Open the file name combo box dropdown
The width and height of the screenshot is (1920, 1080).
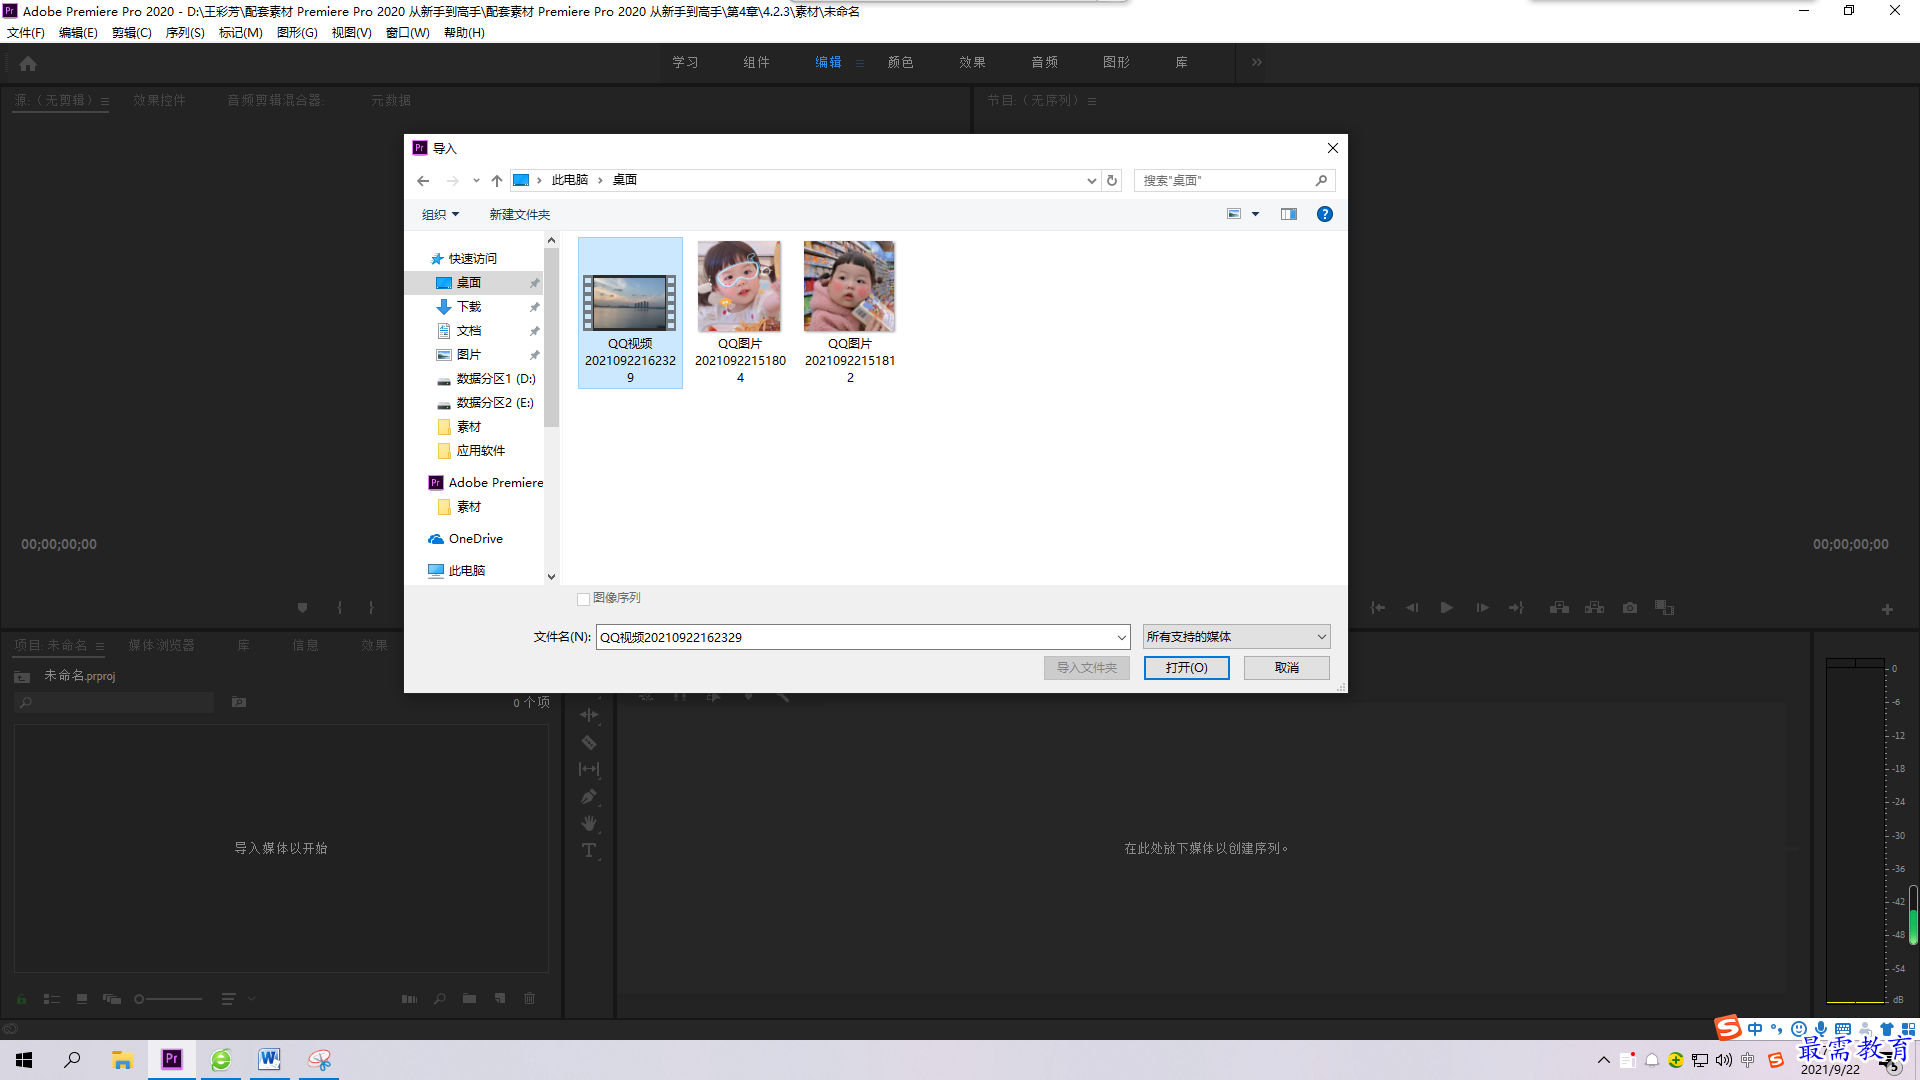click(1121, 637)
